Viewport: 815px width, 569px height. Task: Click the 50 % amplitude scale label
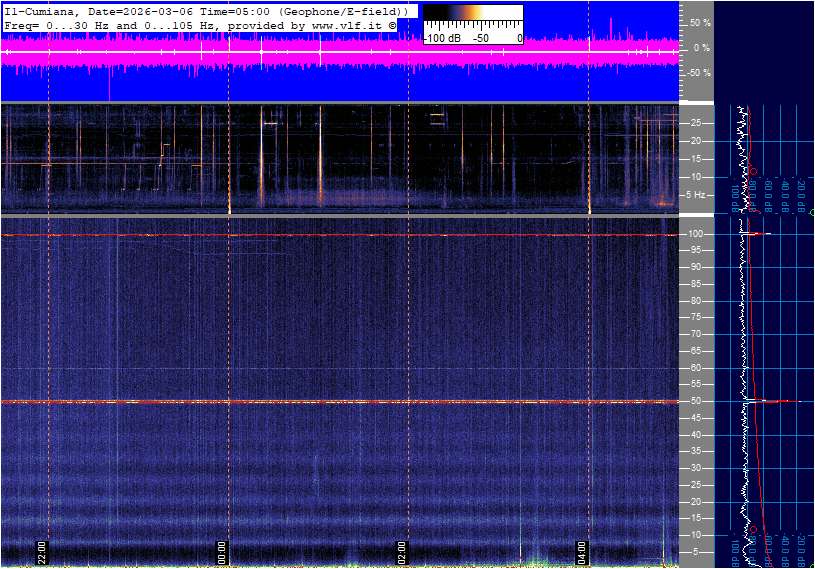point(700,22)
